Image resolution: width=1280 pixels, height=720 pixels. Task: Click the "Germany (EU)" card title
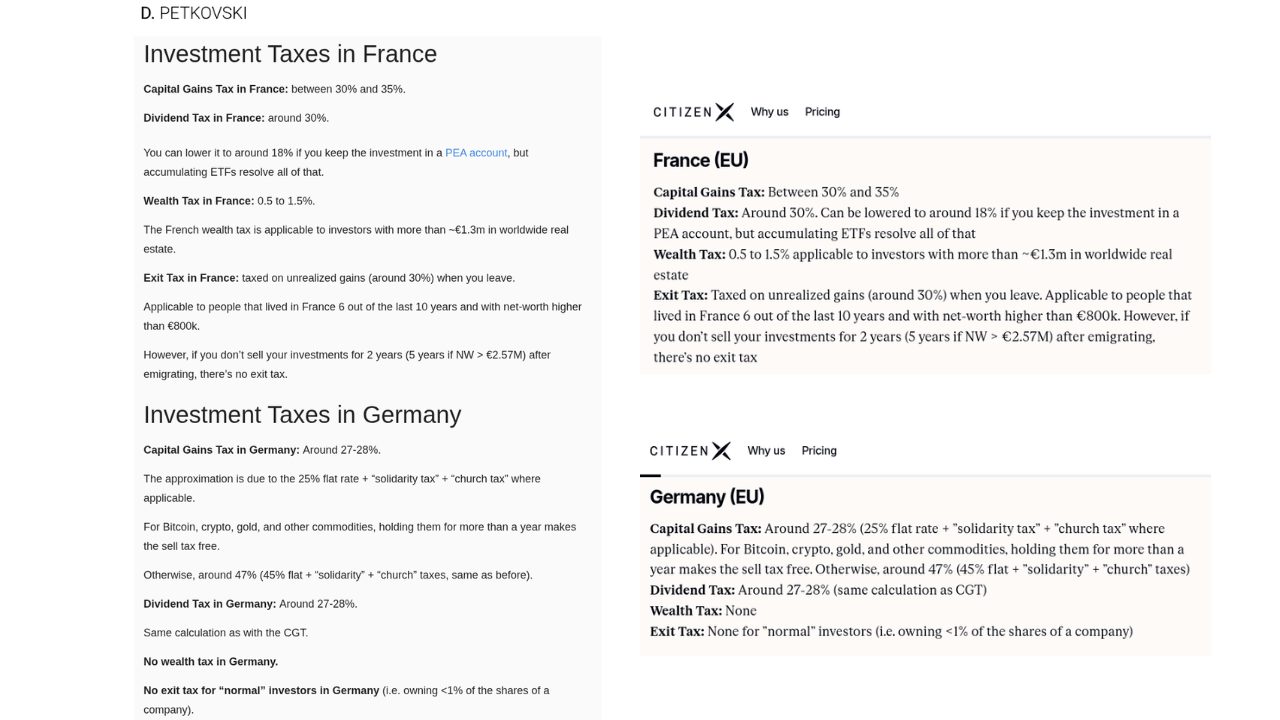[707, 497]
